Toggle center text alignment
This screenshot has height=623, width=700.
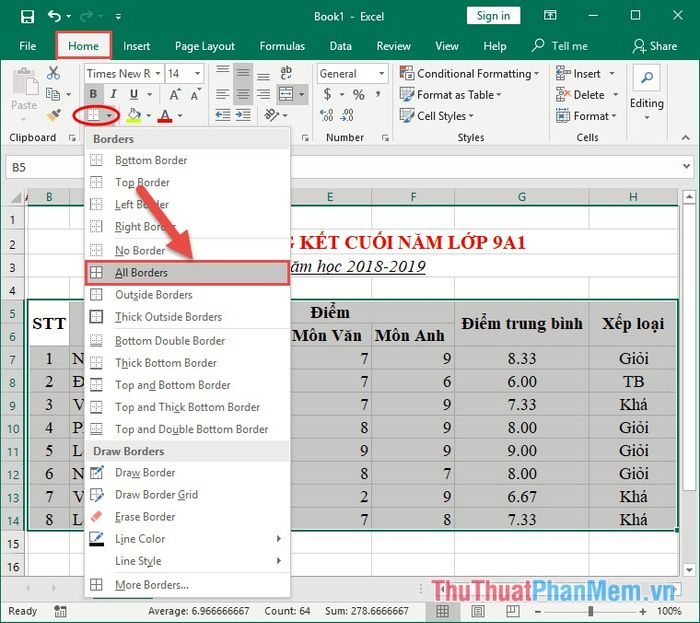[x=243, y=94]
